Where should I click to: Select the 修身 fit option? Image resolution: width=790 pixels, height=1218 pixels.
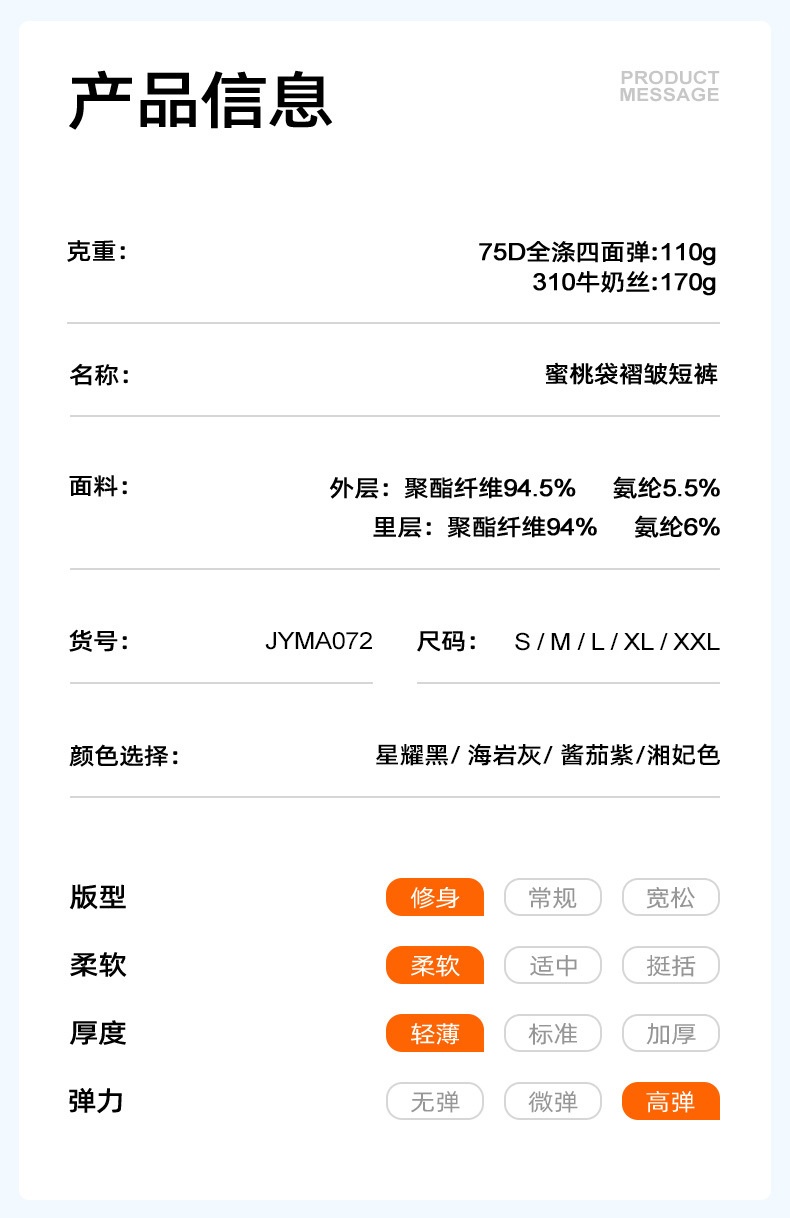[435, 897]
